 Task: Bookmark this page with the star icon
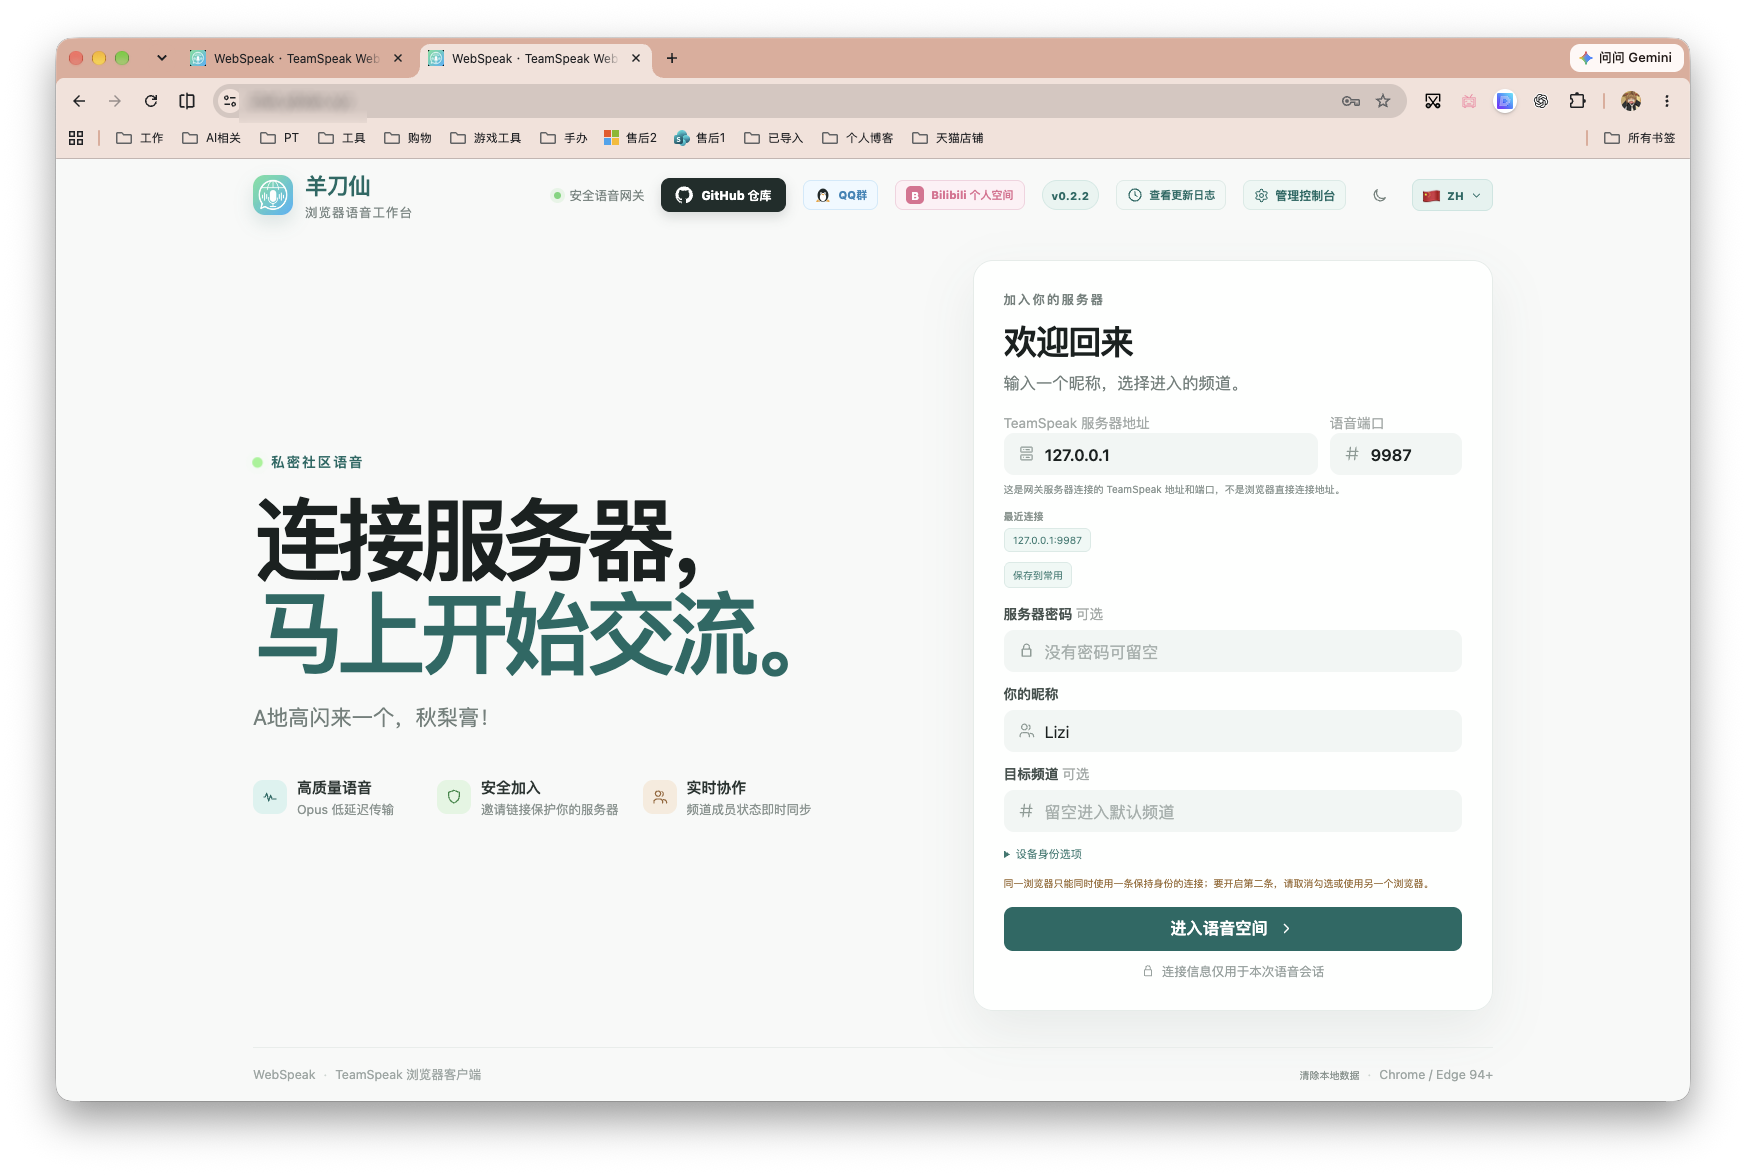[1383, 101]
